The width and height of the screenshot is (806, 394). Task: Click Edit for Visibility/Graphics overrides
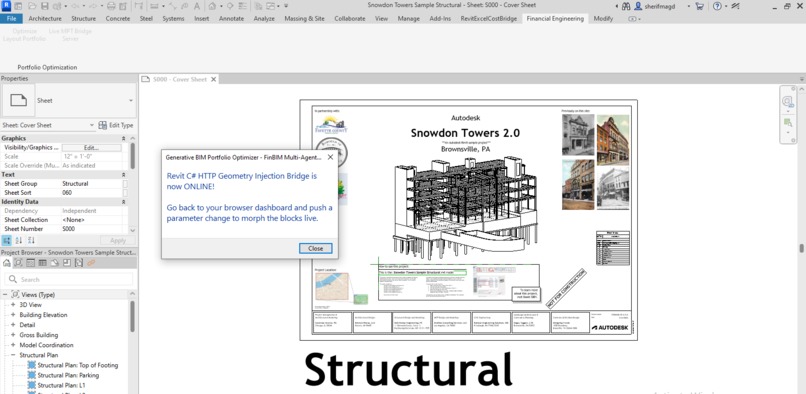[x=91, y=148]
